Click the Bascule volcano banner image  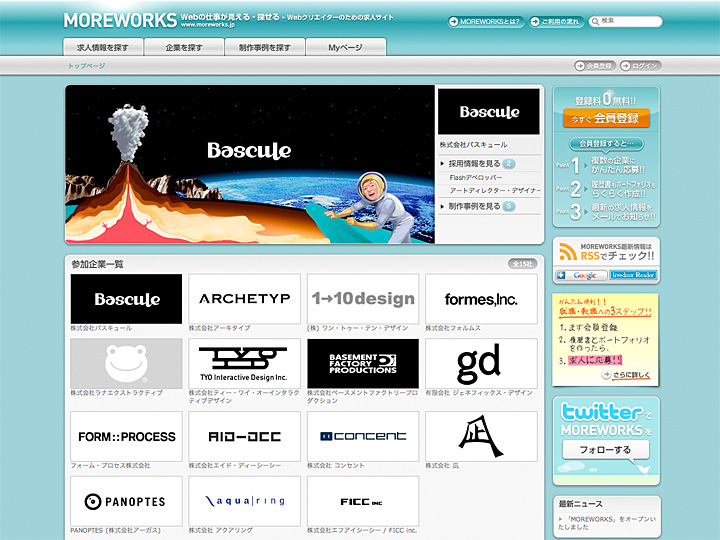tap(250, 163)
